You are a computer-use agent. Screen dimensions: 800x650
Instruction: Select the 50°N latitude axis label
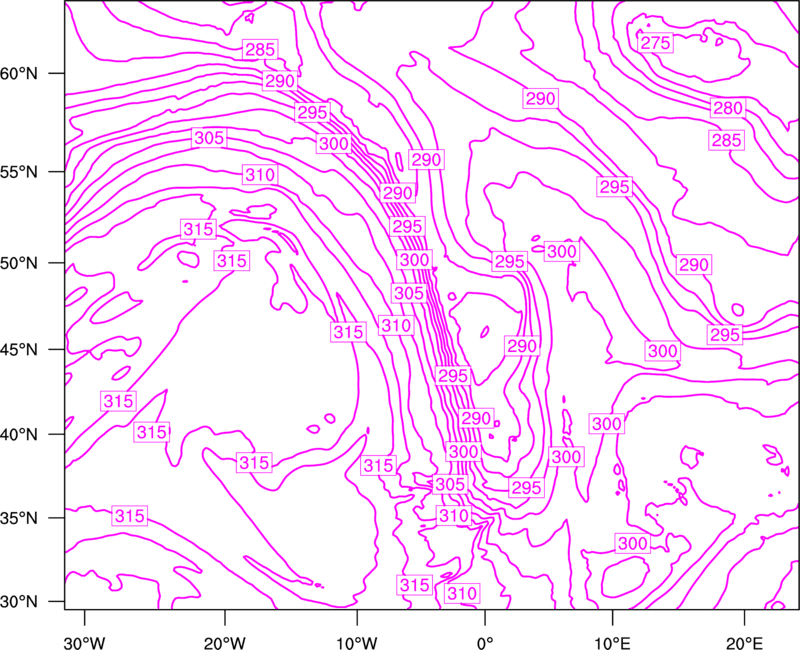click(x=19, y=263)
